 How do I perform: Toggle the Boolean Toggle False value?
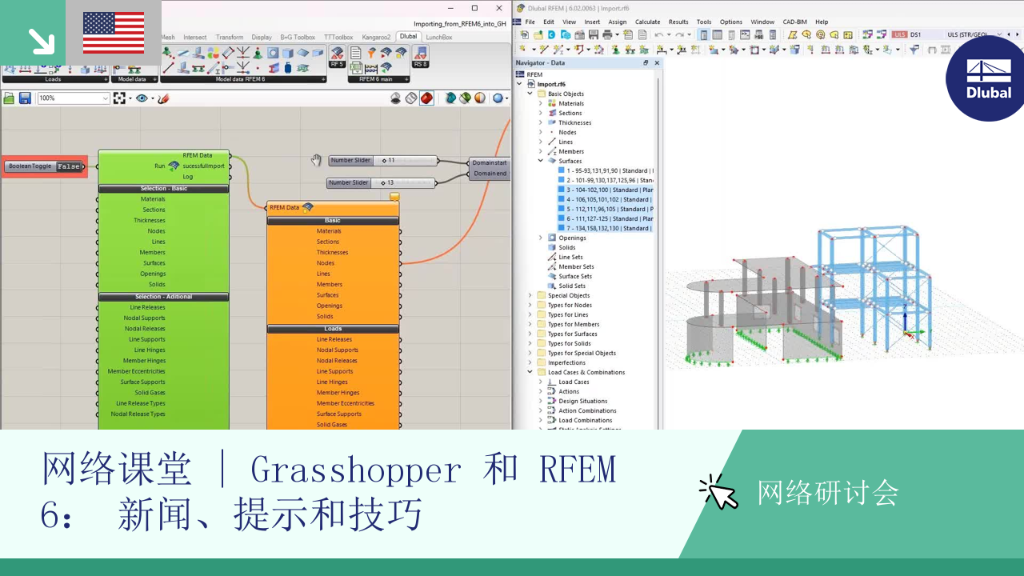click(68, 167)
